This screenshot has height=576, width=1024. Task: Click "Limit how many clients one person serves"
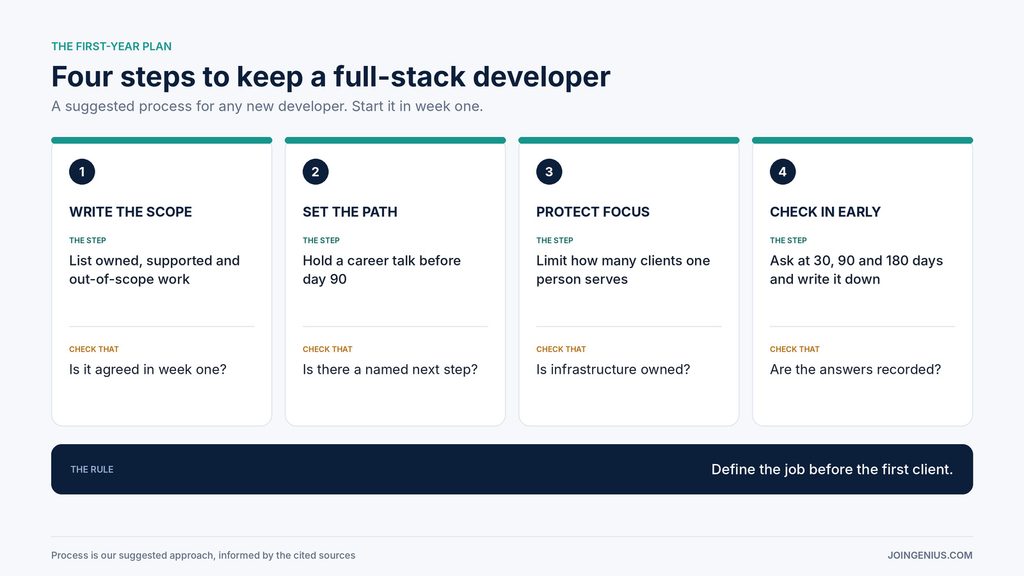tap(623, 270)
